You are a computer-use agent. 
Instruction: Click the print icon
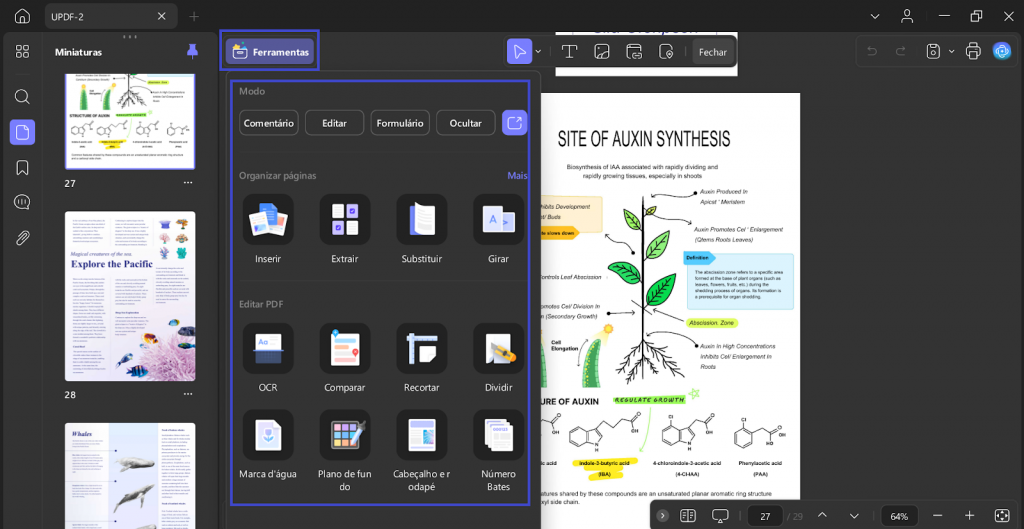tap(973, 52)
